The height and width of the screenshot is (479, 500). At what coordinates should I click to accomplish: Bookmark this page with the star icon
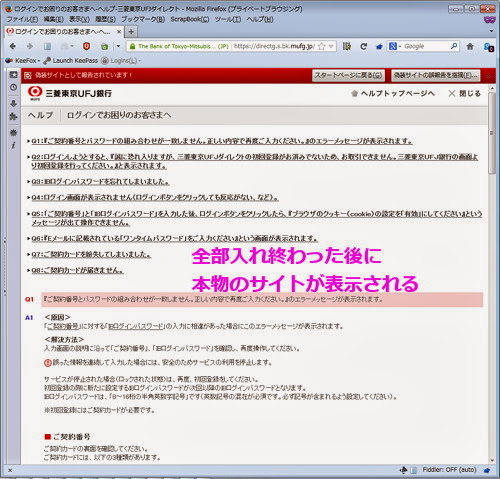coord(321,46)
